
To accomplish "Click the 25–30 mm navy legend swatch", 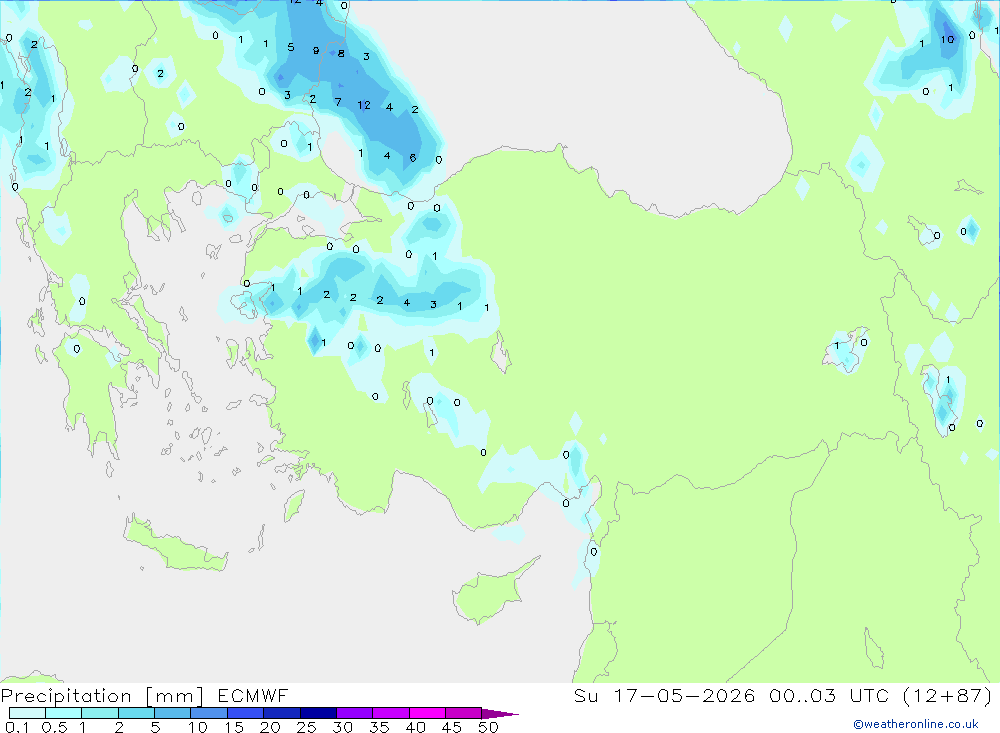I will [x=318, y=713].
